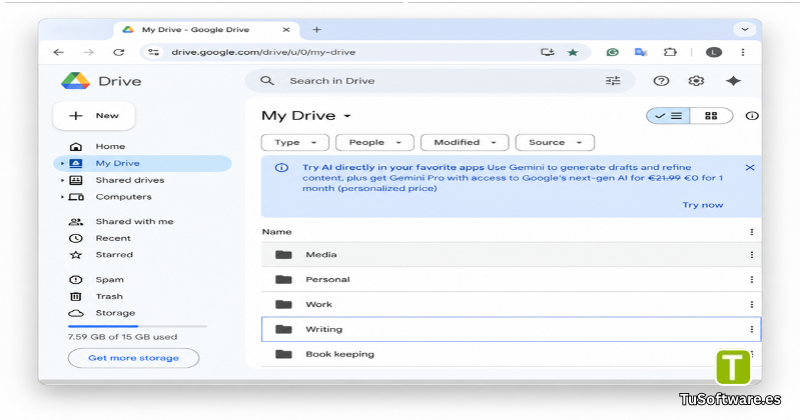Open Drive settings gear icon
800x420 pixels.
(x=696, y=81)
